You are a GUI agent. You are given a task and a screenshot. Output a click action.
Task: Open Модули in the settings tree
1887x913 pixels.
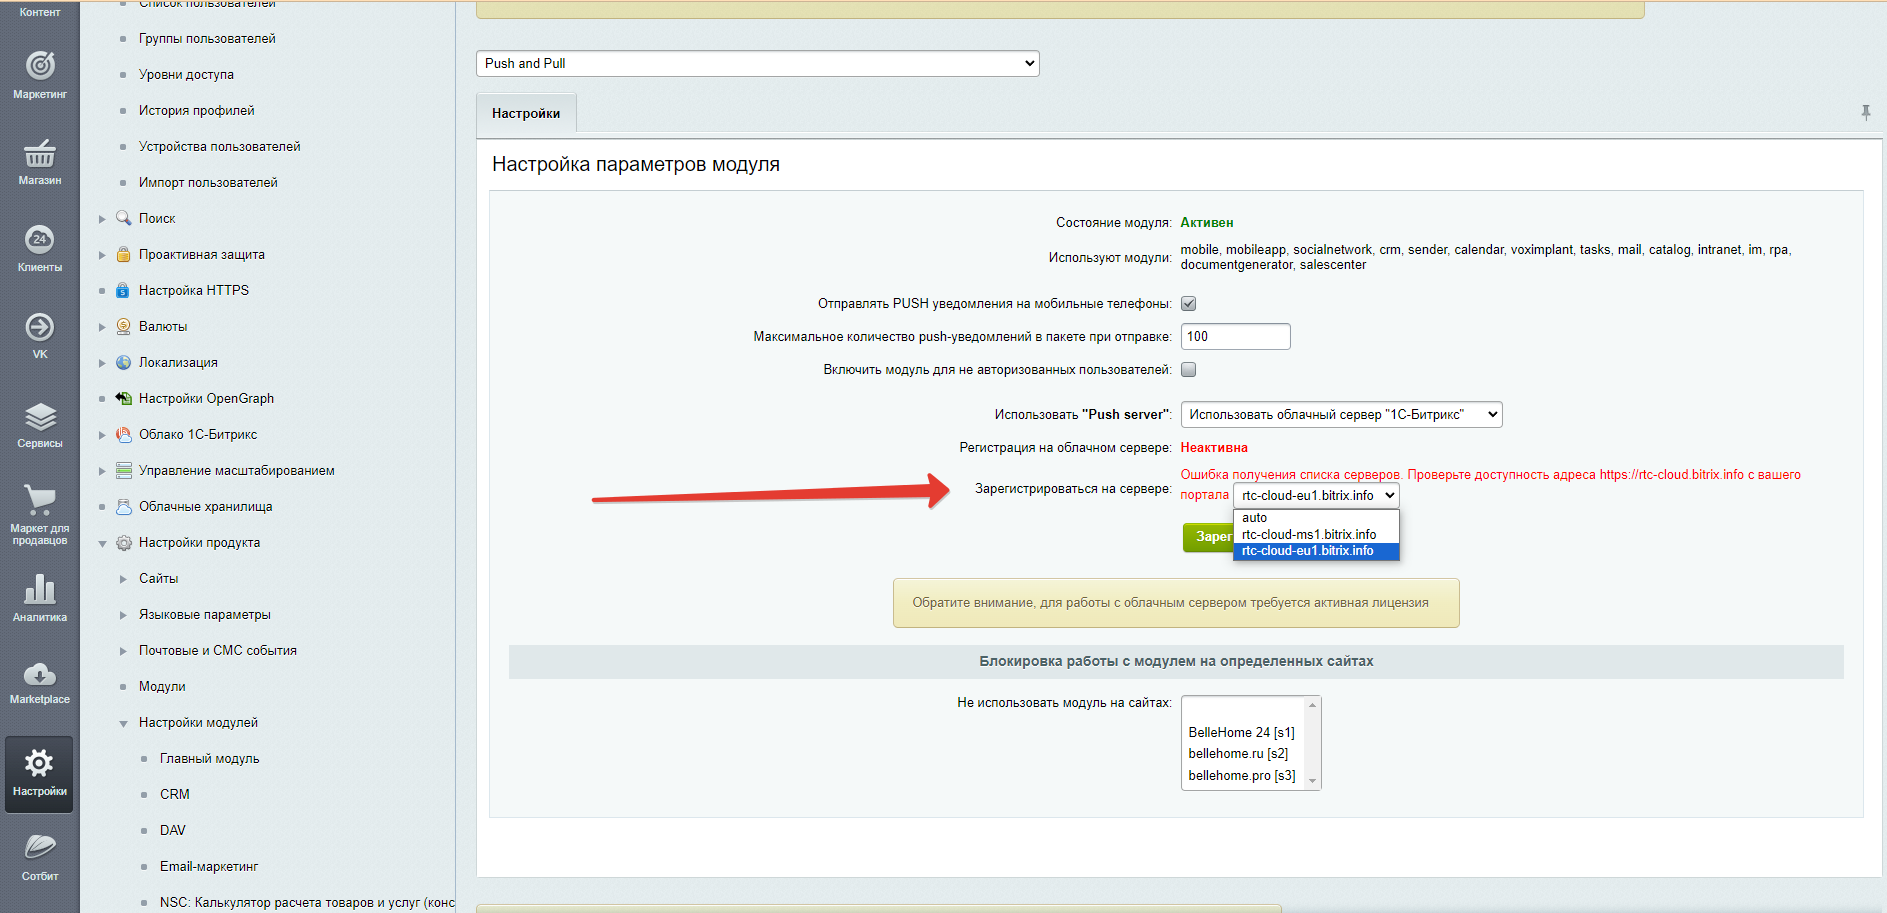pyautogui.click(x=162, y=686)
